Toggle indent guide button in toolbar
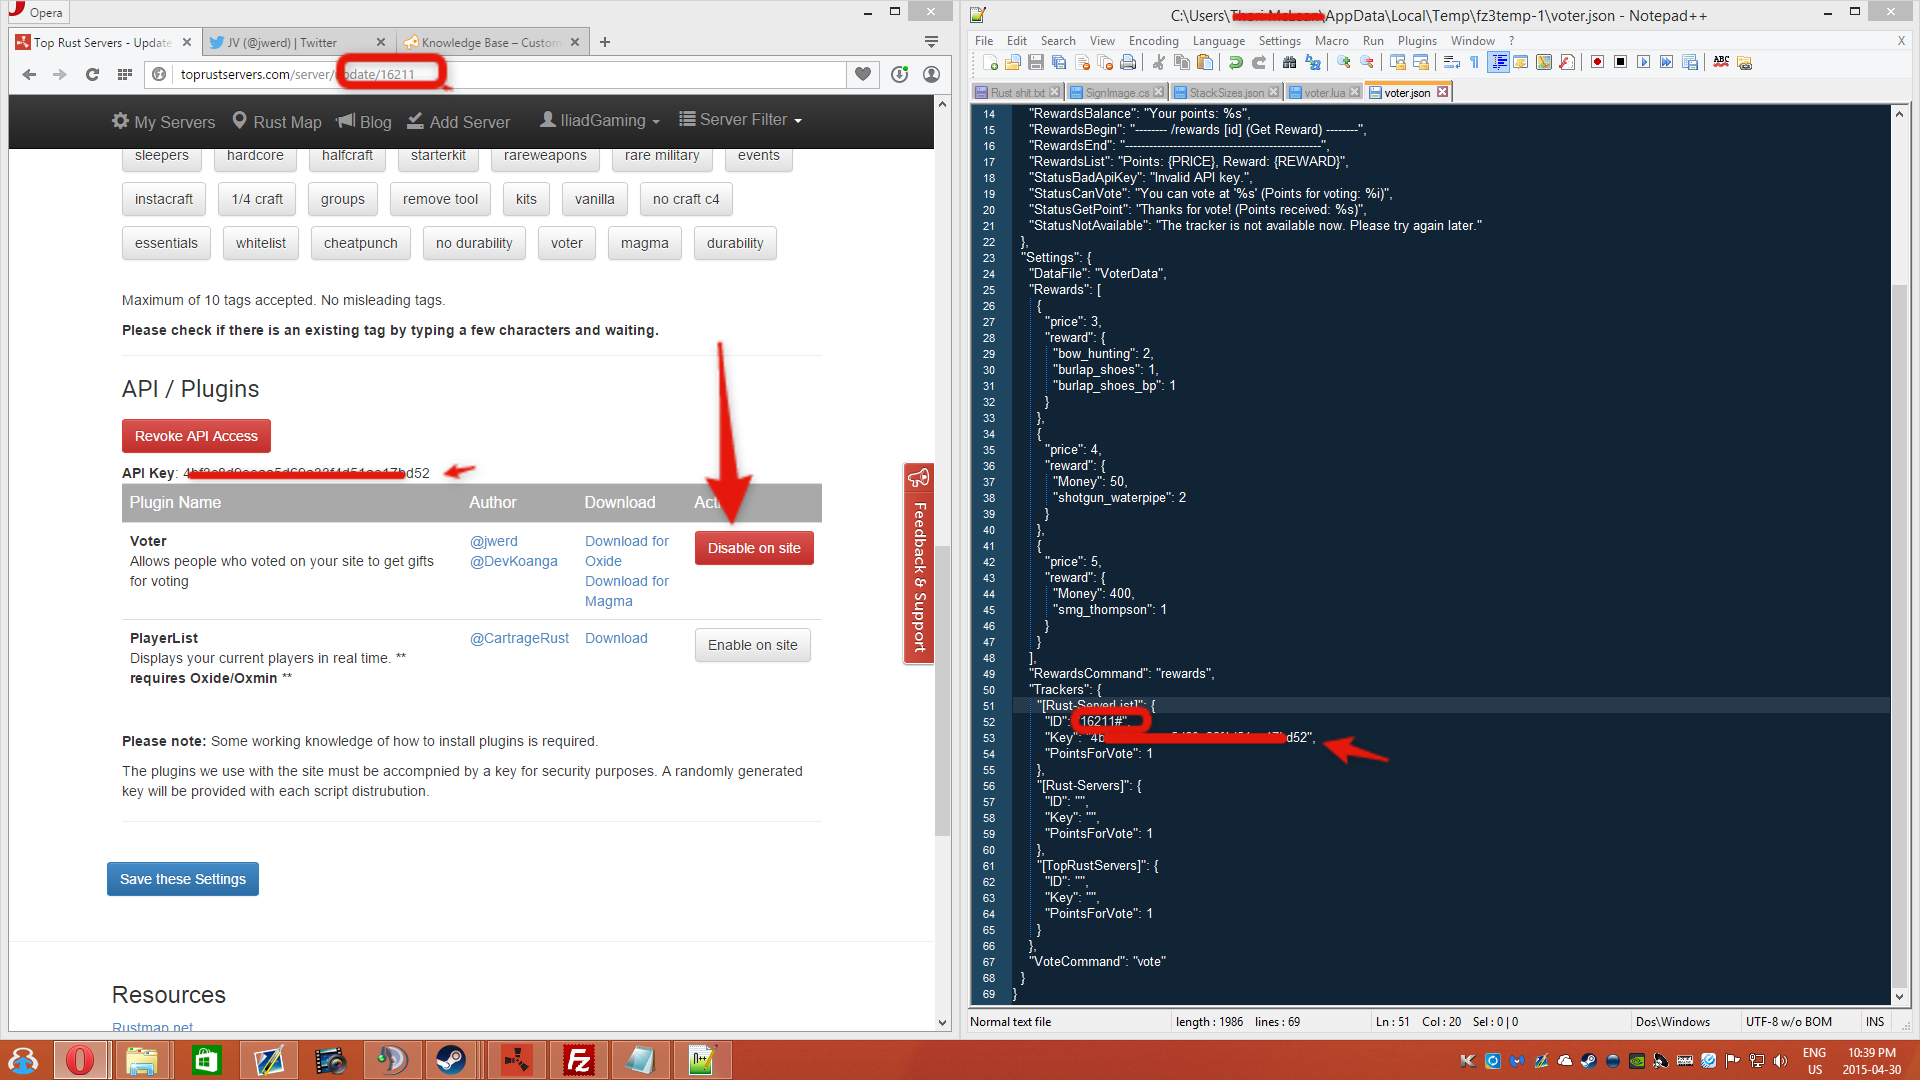 [x=1498, y=62]
